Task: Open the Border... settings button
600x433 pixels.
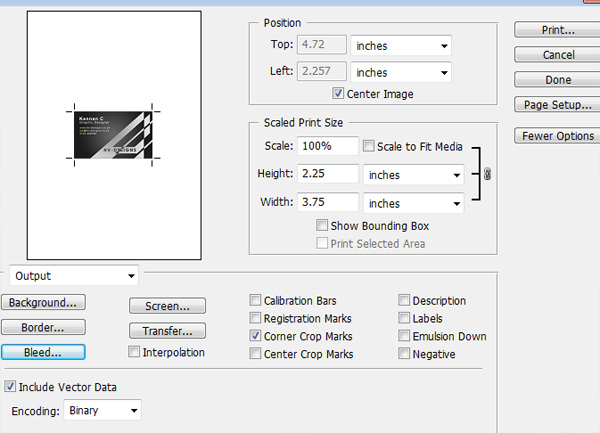Action: 43,327
